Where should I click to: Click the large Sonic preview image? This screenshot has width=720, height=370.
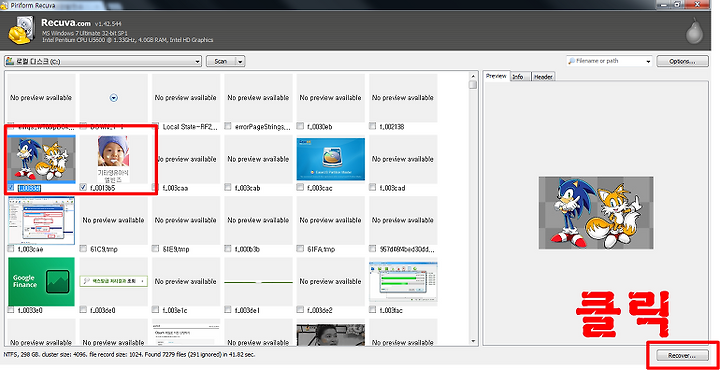click(596, 213)
